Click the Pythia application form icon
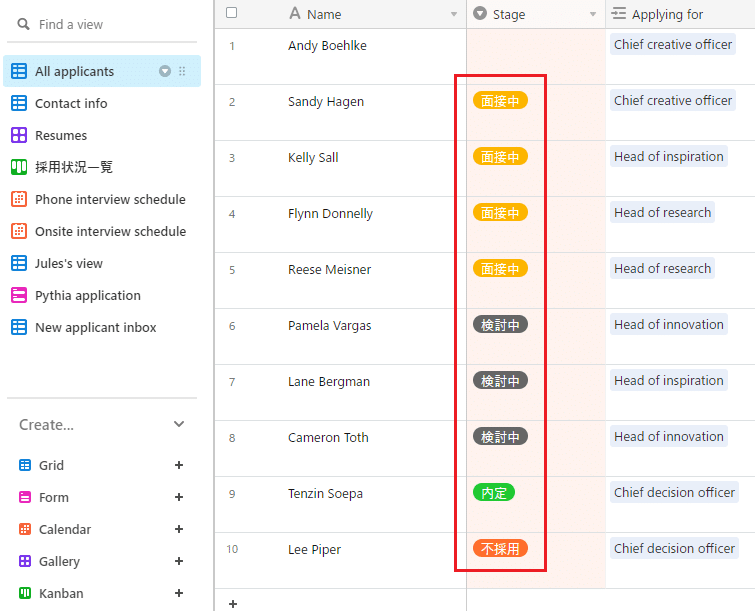This screenshot has height=611, width=755. (19, 295)
